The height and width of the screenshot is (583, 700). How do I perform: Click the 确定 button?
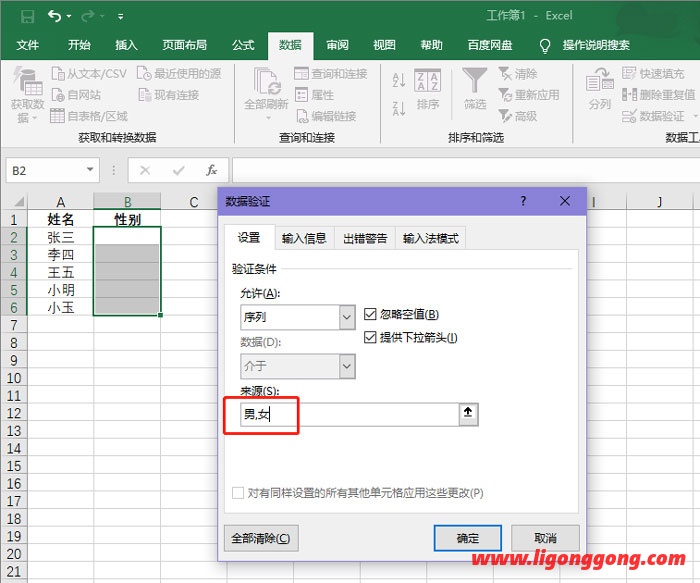pyautogui.click(x=467, y=538)
